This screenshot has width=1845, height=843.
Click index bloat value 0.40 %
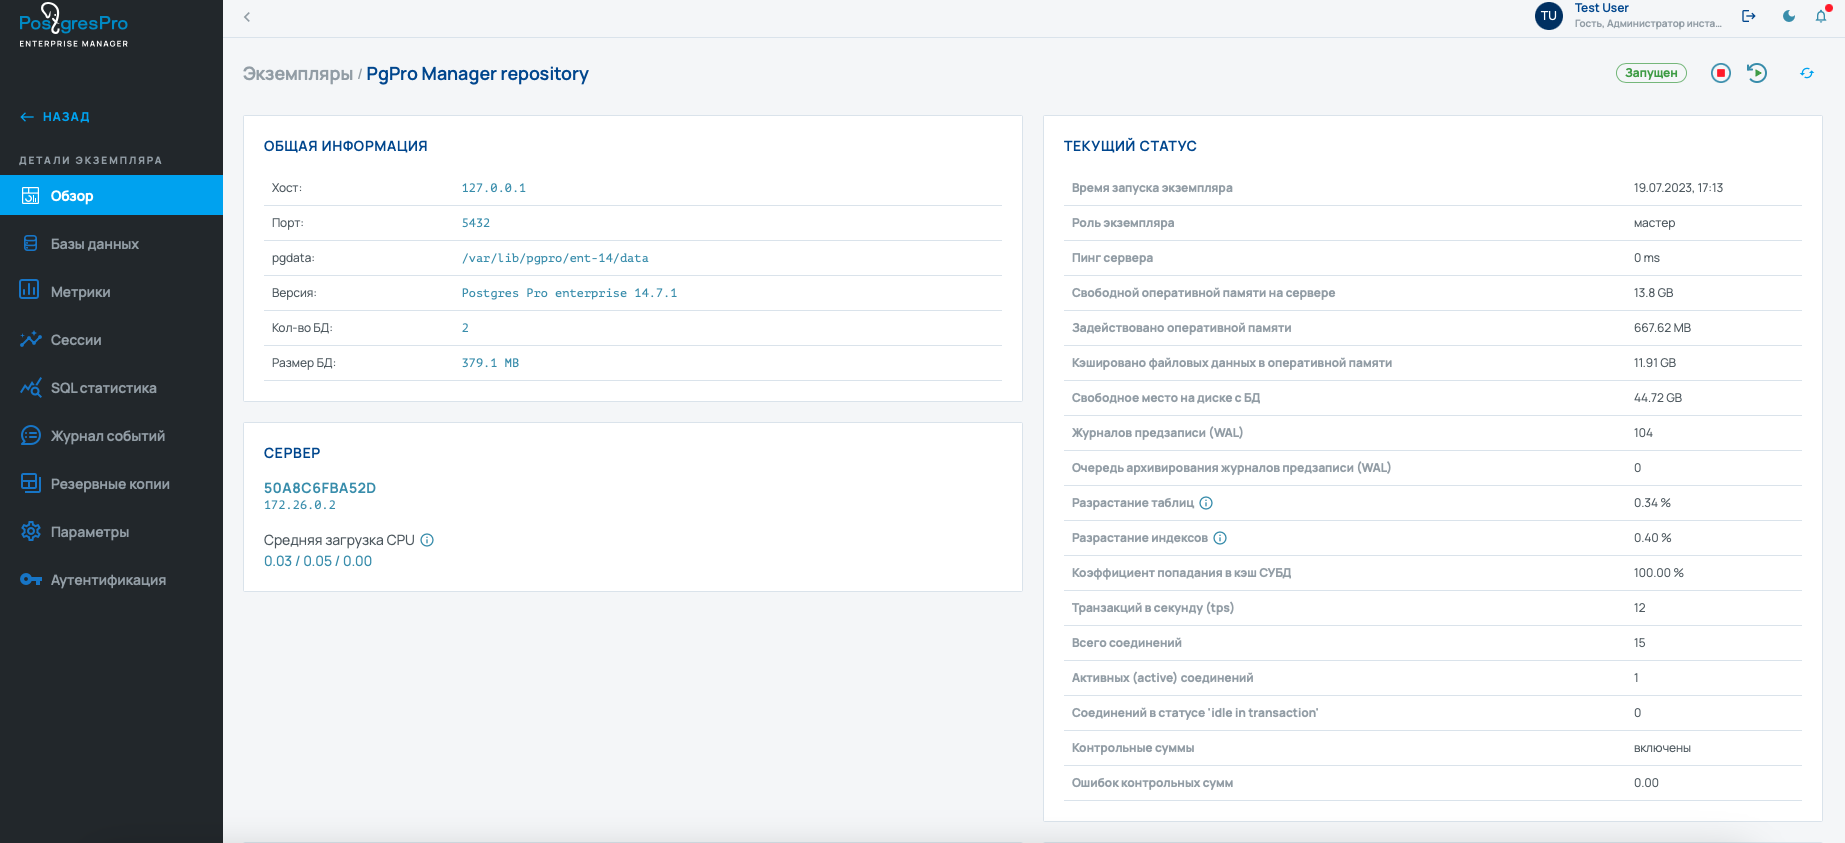tap(1652, 538)
